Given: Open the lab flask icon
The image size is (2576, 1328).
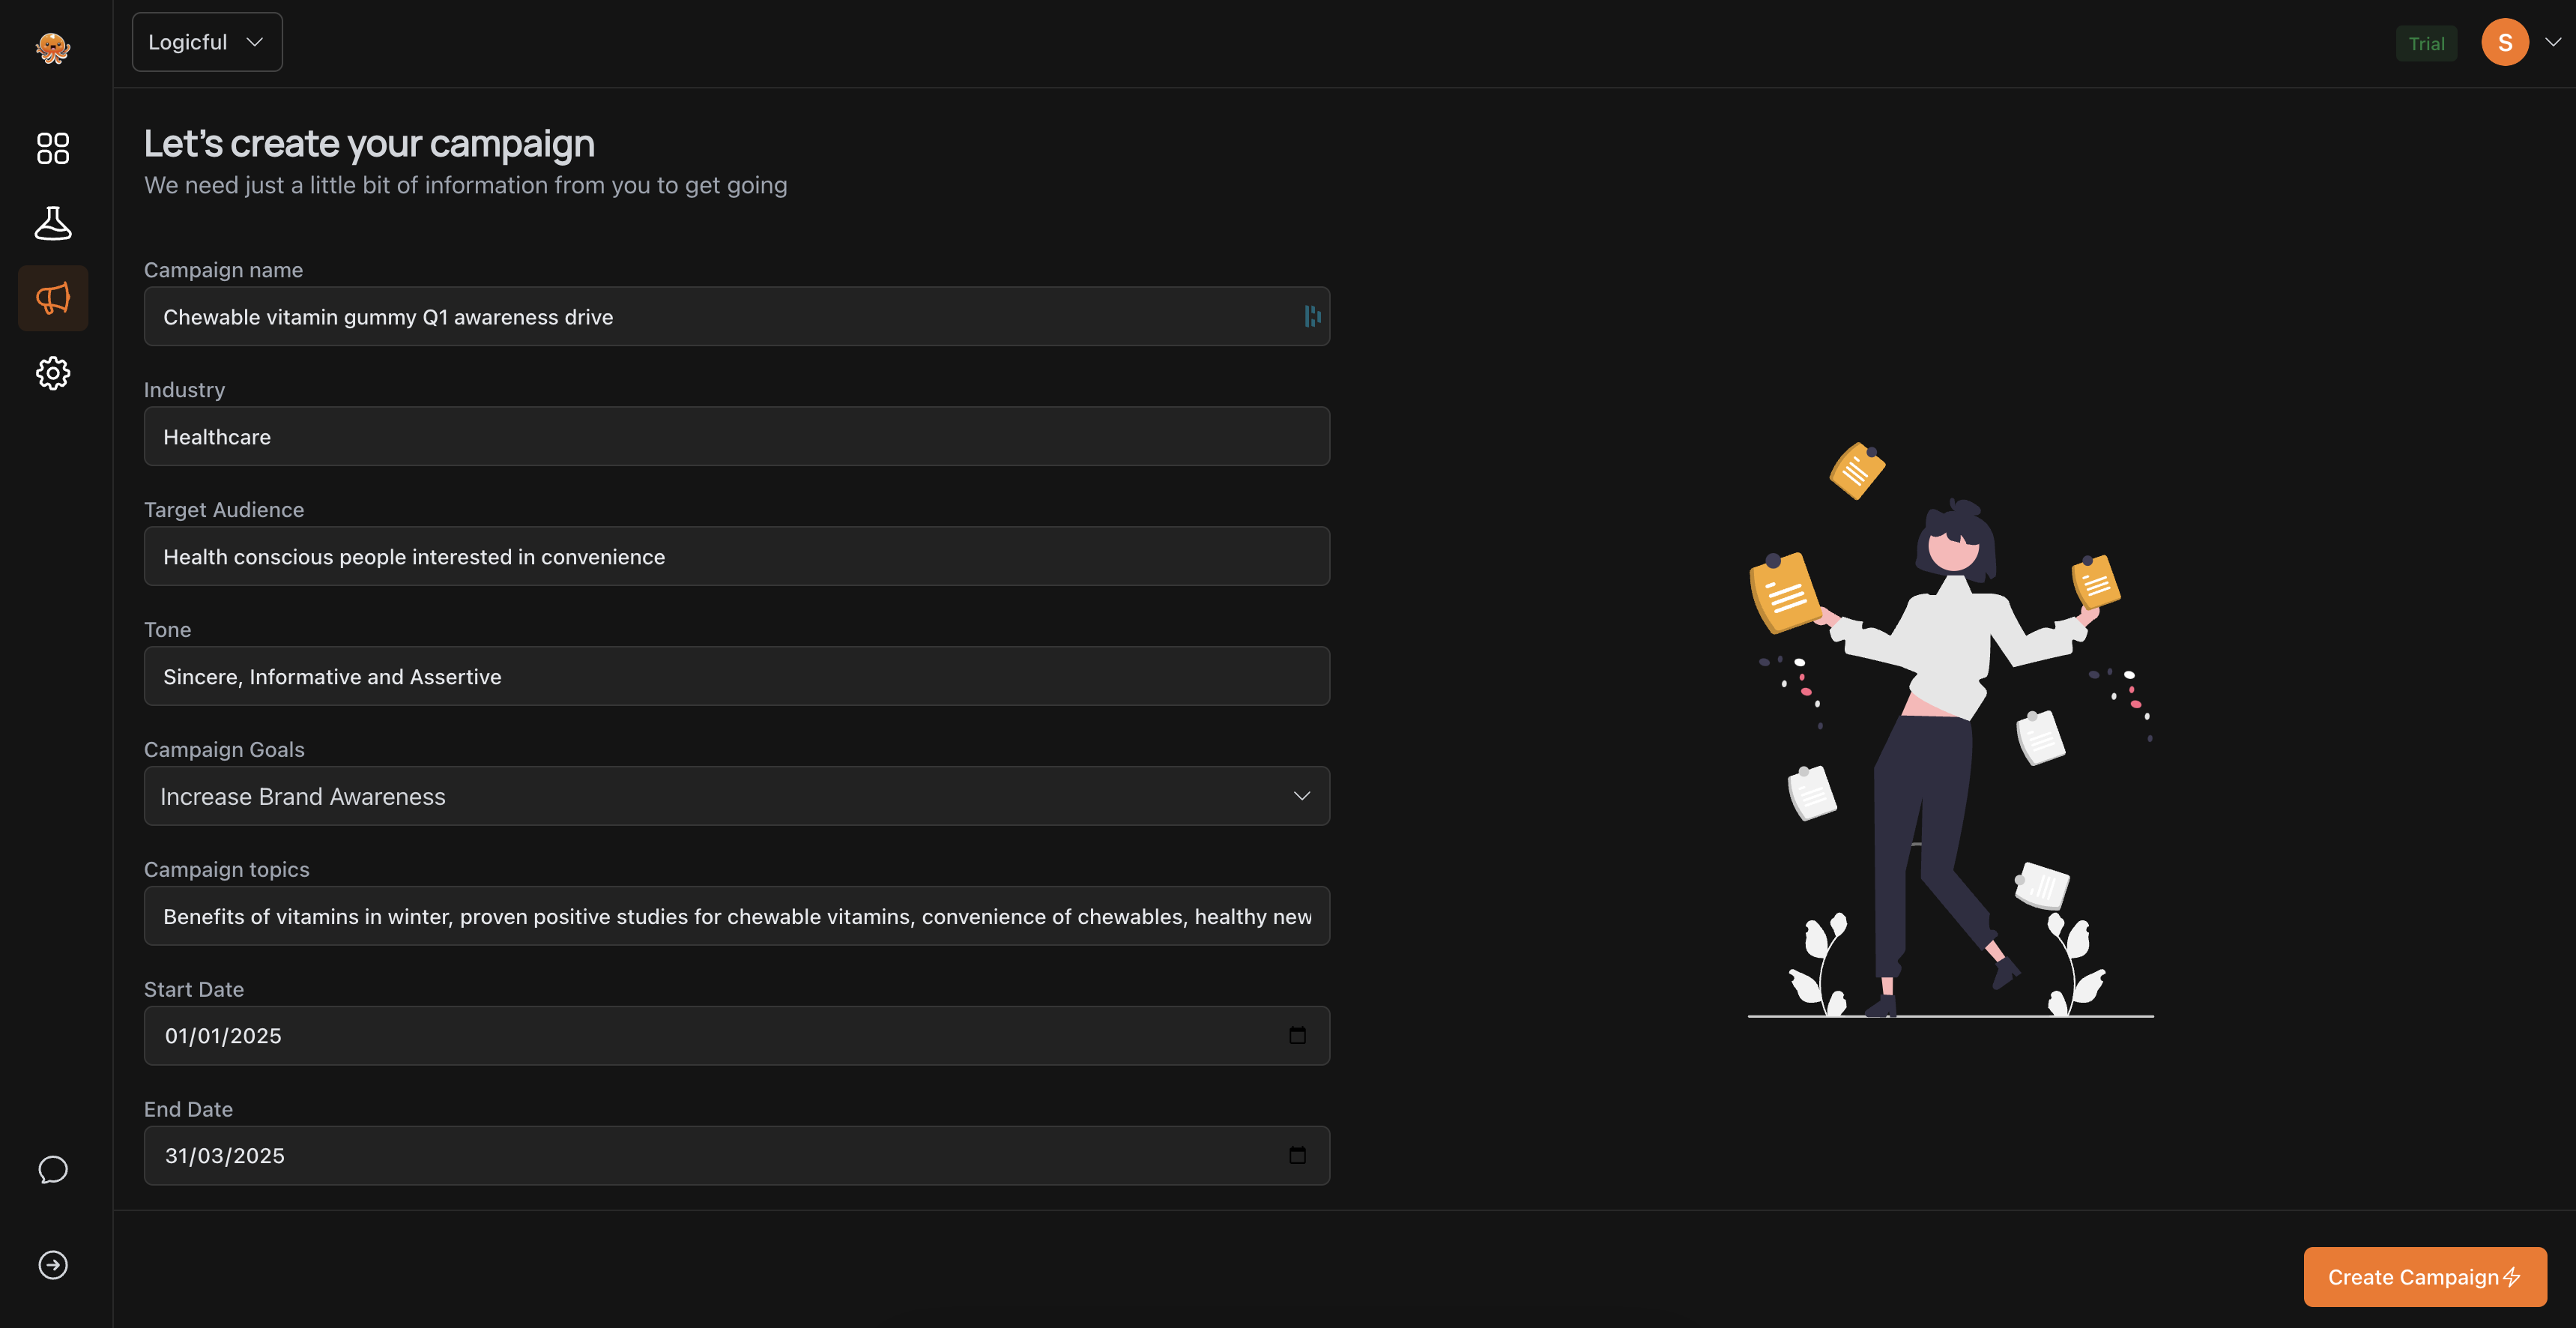Looking at the screenshot, I should click(x=53, y=223).
